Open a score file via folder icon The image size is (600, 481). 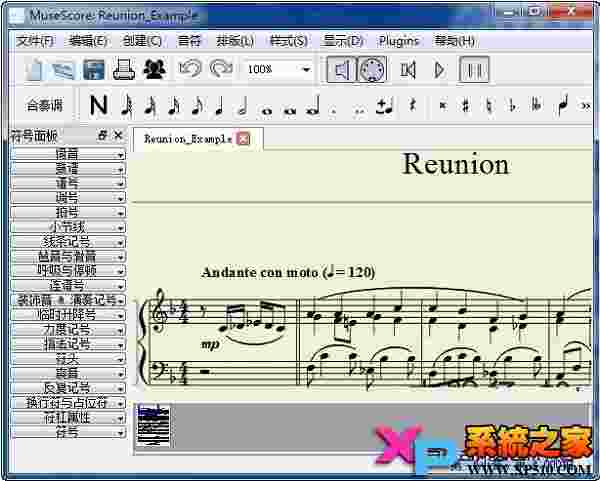[x=63, y=70]
